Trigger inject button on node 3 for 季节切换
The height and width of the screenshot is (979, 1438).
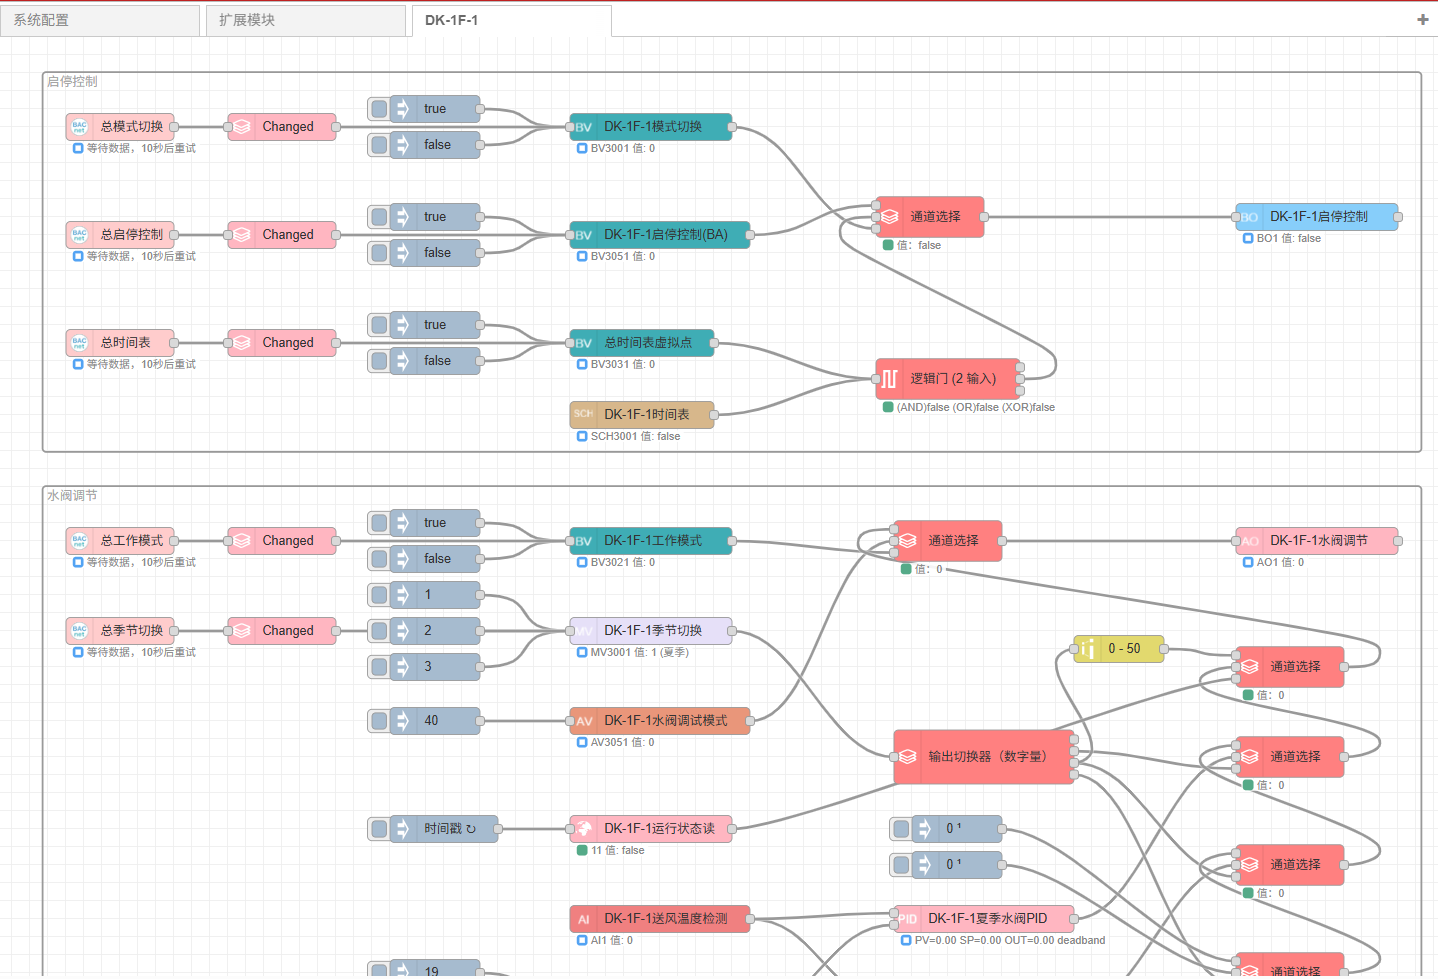(379, 667)
